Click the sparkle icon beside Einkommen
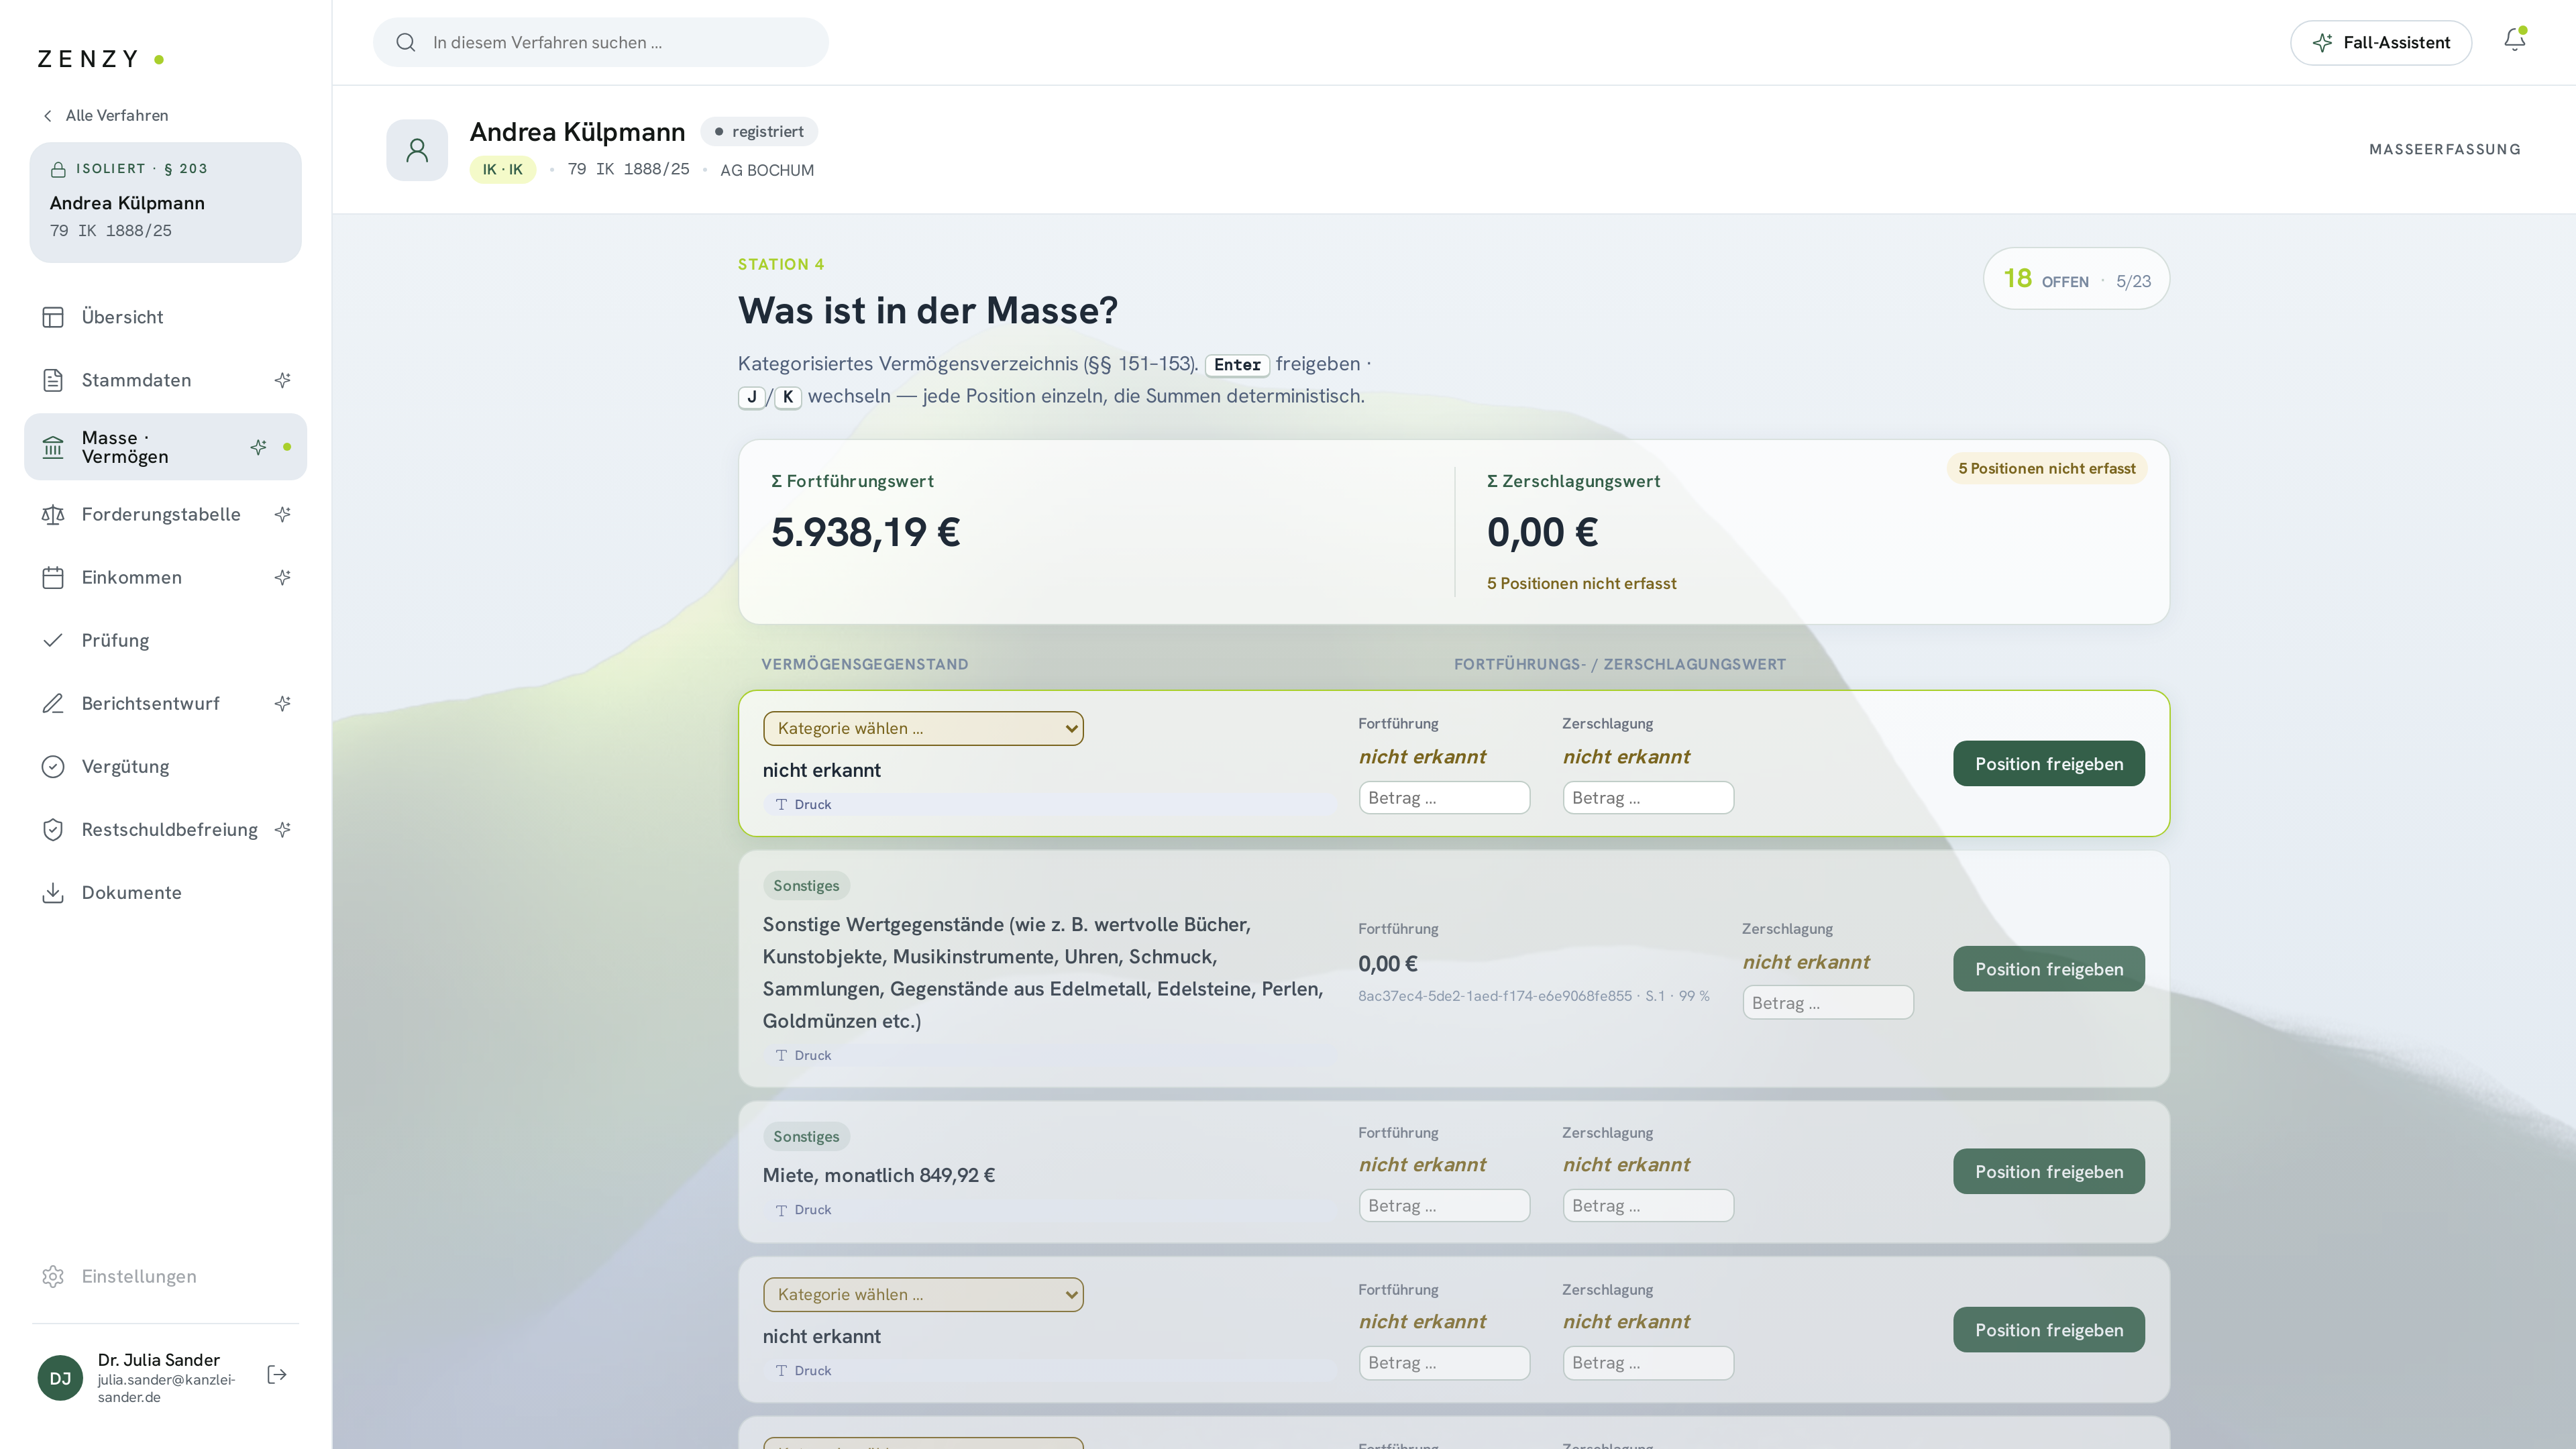The image size is (2576, 1449). pos(283,577)
